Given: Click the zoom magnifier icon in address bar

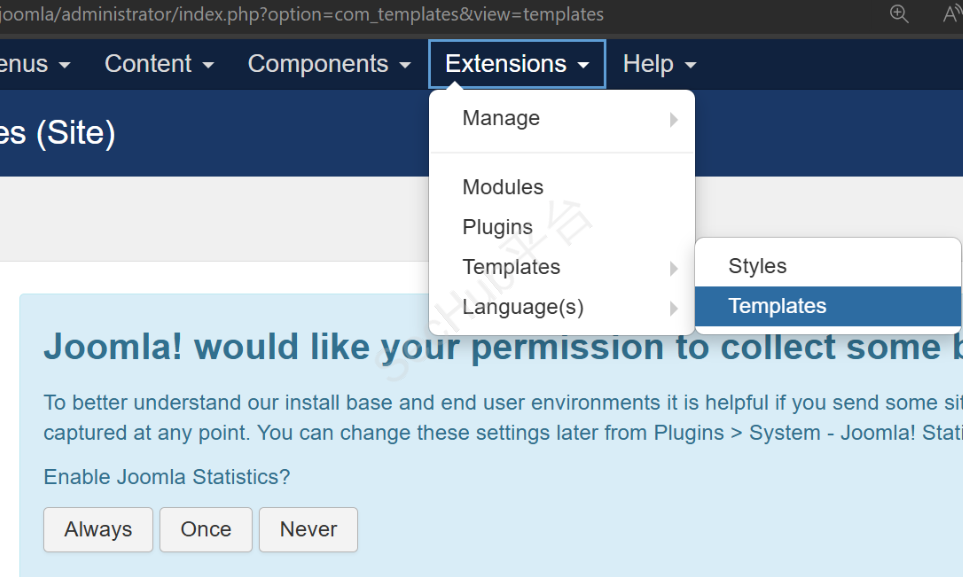Looking at the screenshot, I should click(x=899, y=14).
